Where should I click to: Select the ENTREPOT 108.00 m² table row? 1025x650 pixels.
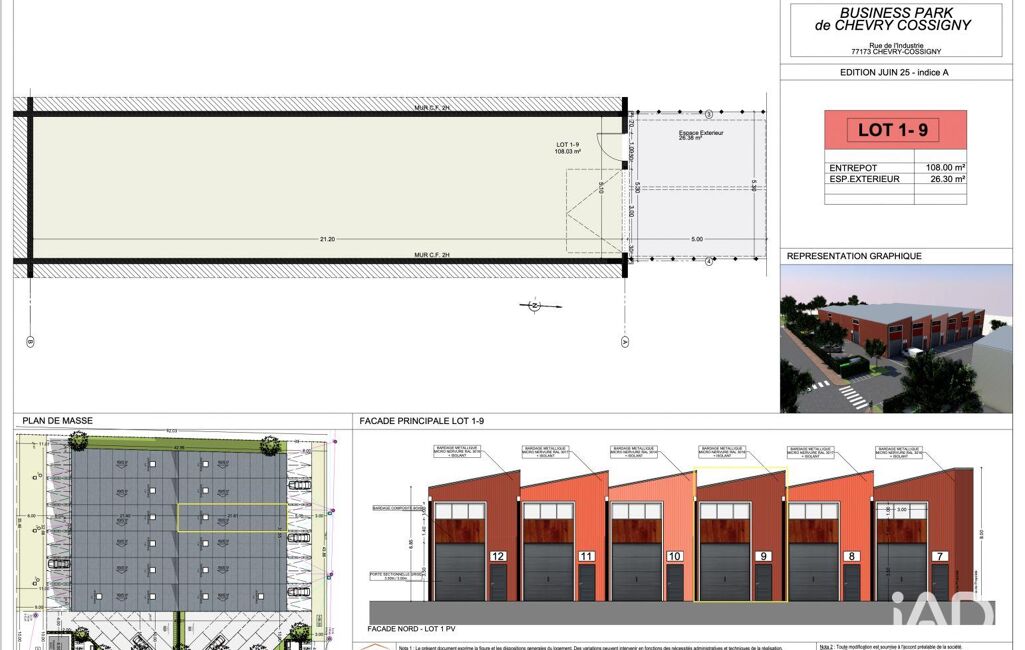tap(895, 168)
